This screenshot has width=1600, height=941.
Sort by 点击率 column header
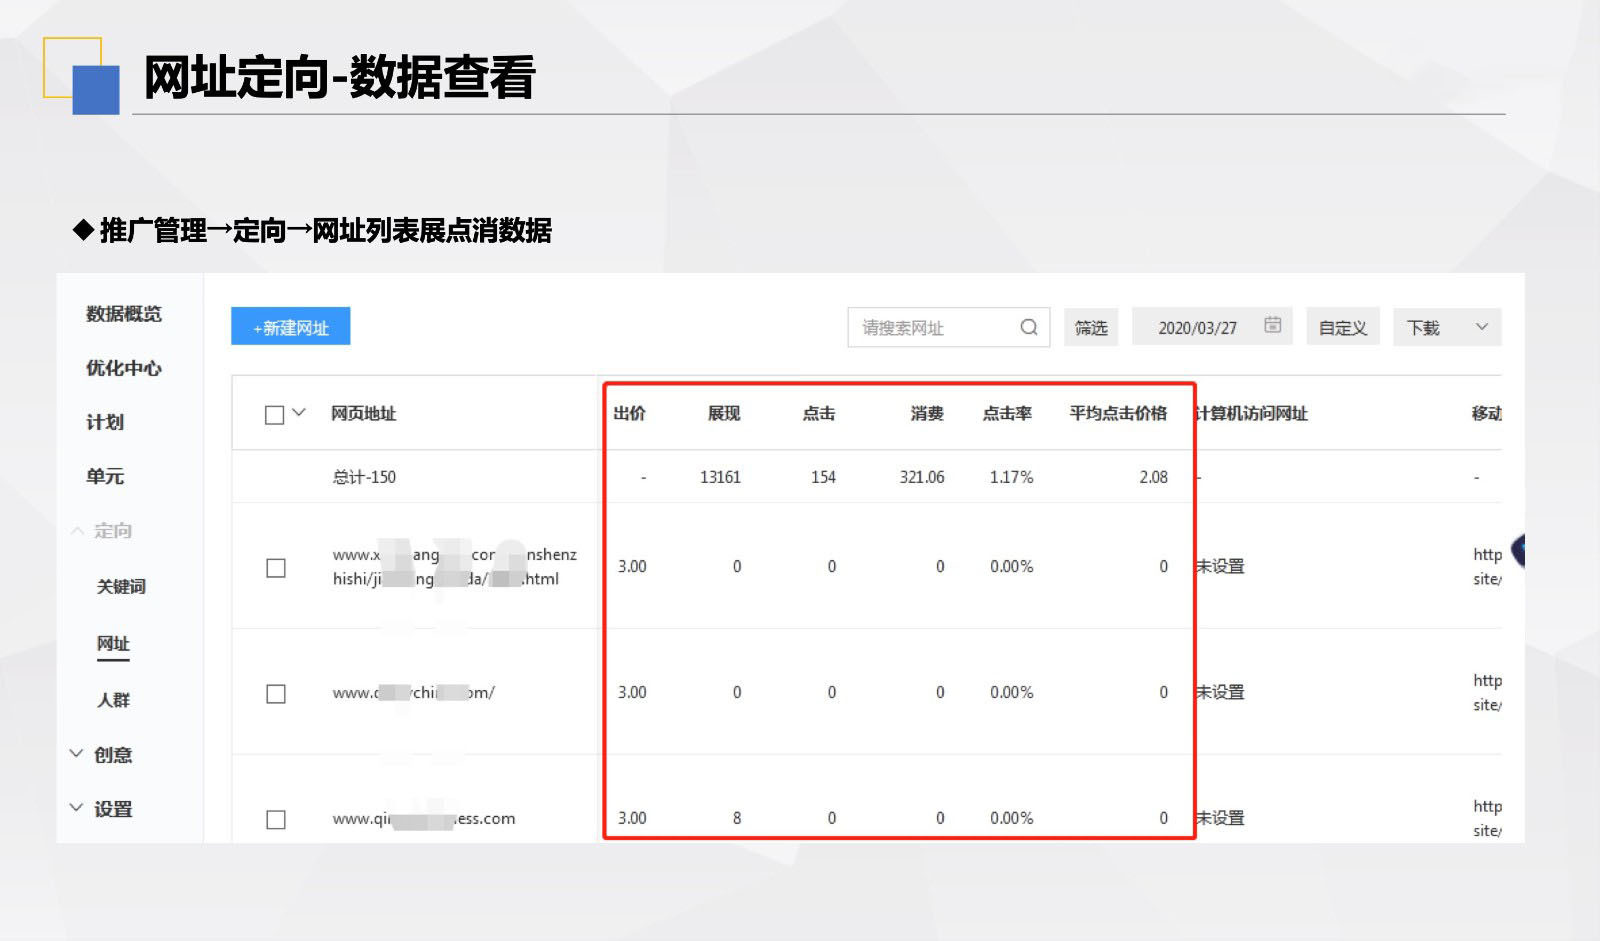click(1007, 413)
